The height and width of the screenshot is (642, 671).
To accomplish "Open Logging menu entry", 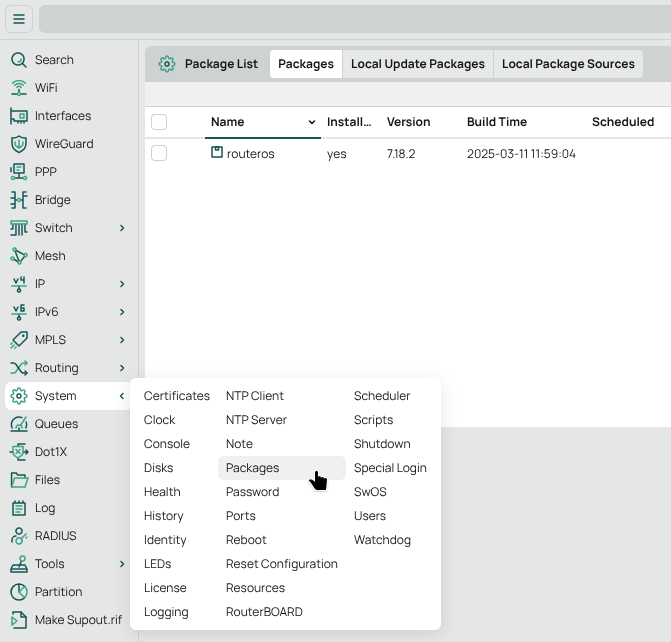I will click(x=166, y=612).
